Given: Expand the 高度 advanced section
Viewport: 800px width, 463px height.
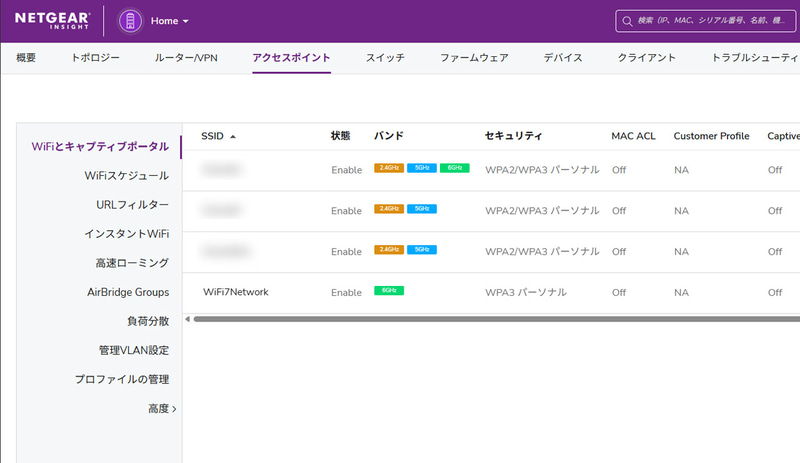Looking at the screenshot, I should pos(162,408).
